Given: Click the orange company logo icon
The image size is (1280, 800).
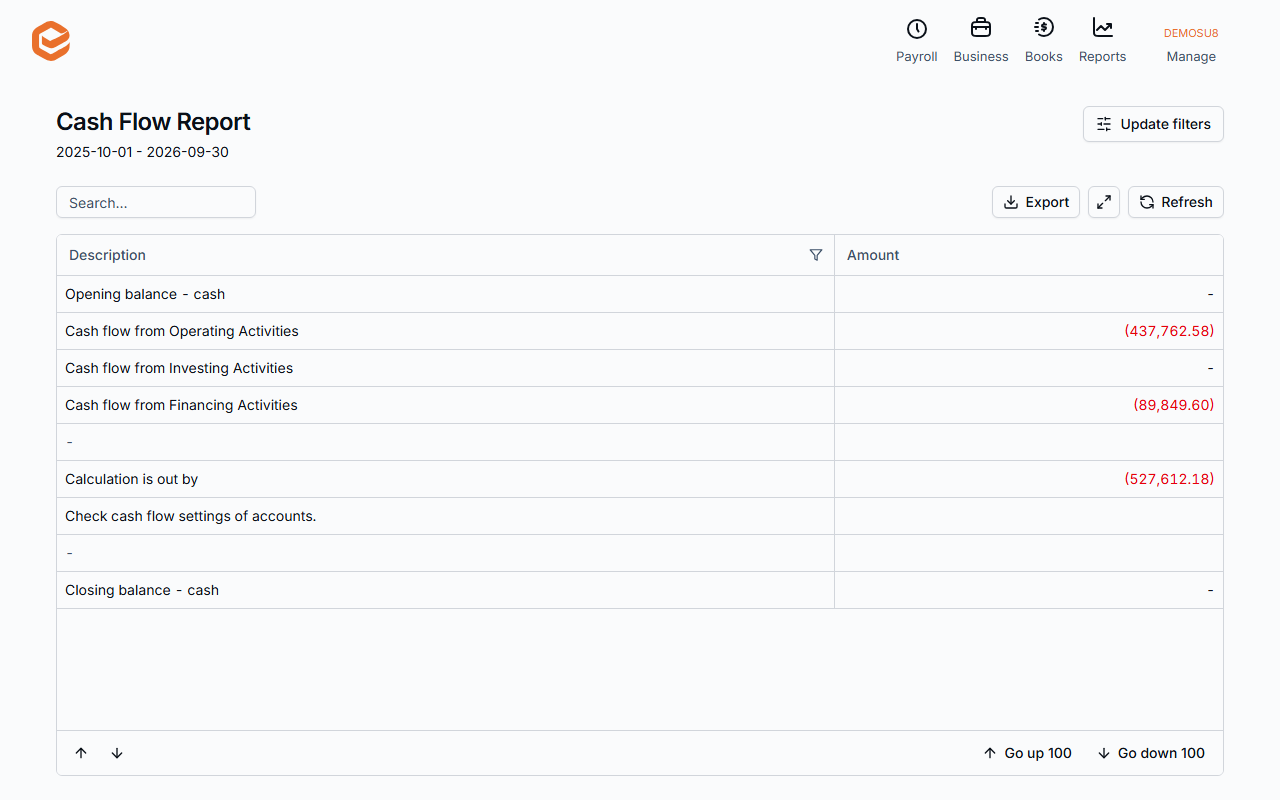Looking at the screenshot, I should [51, 41].
